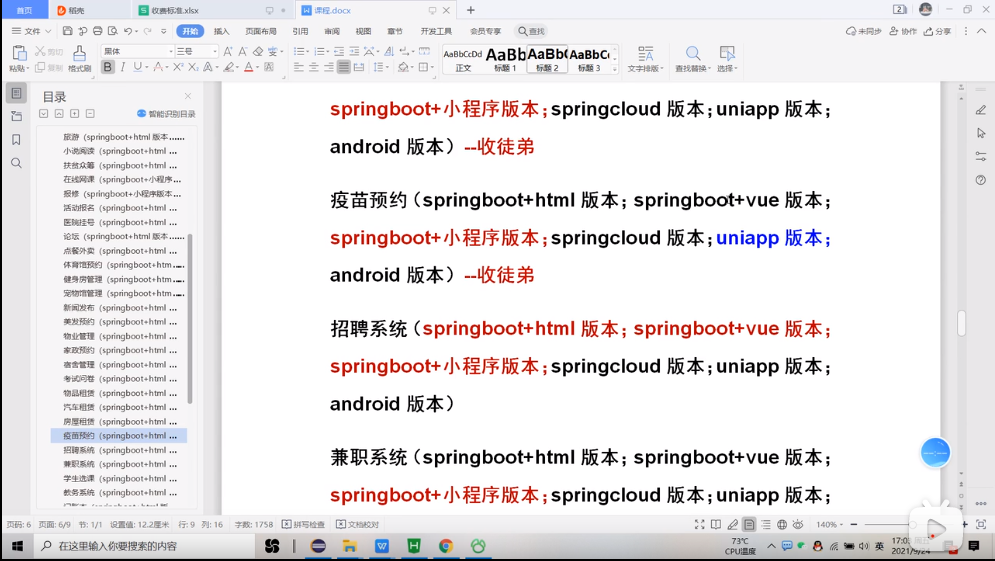Image resolution: width=995 pixels, height=561 pixels.
Task: Open the Help icon on right sidebar
Action: coord(980,180)
